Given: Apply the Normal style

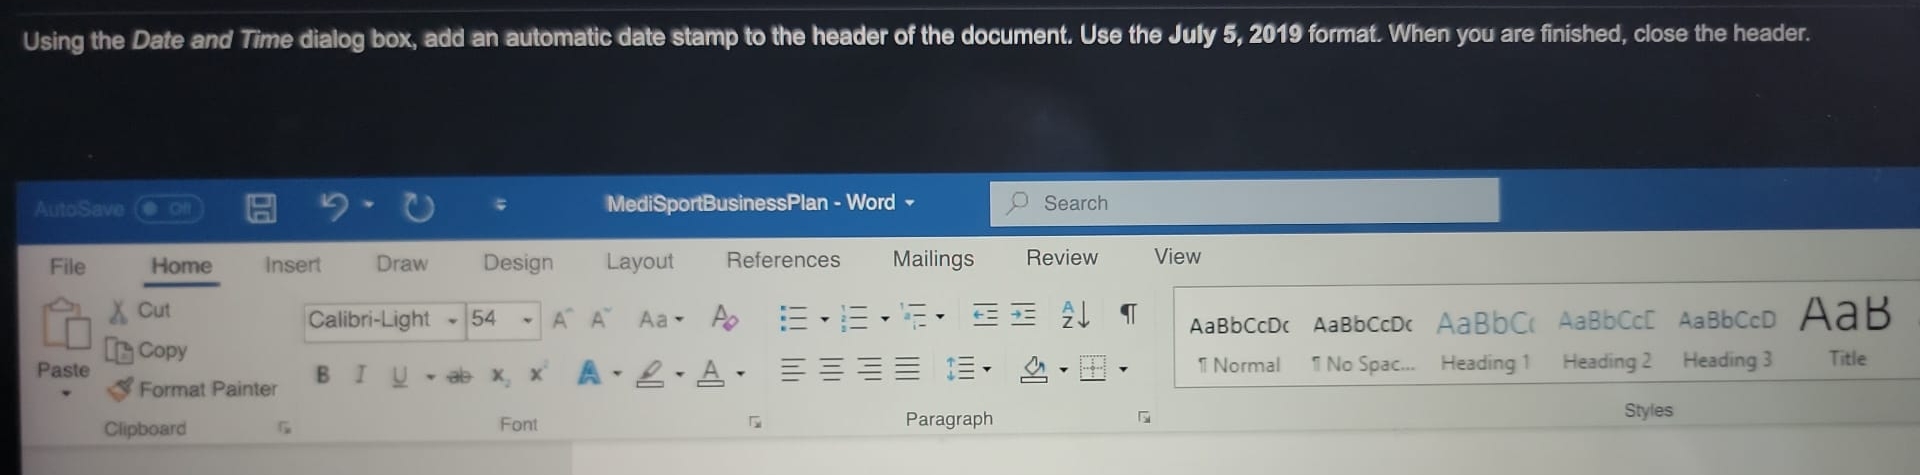Looking at the screenshot, I should click(x=1239, y=345).
